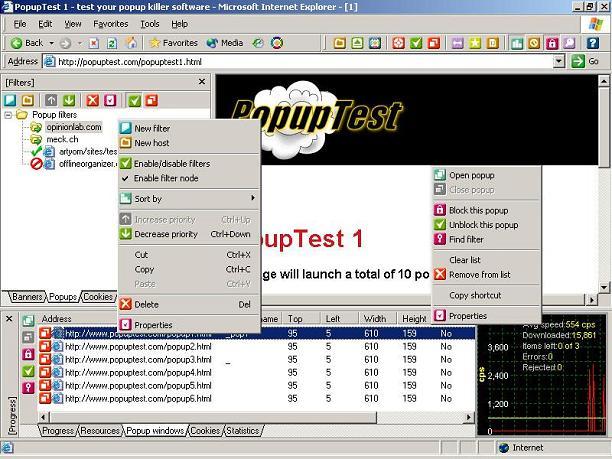Click the Back navigation button
612x459 pixels.
(x=27, y=43)
